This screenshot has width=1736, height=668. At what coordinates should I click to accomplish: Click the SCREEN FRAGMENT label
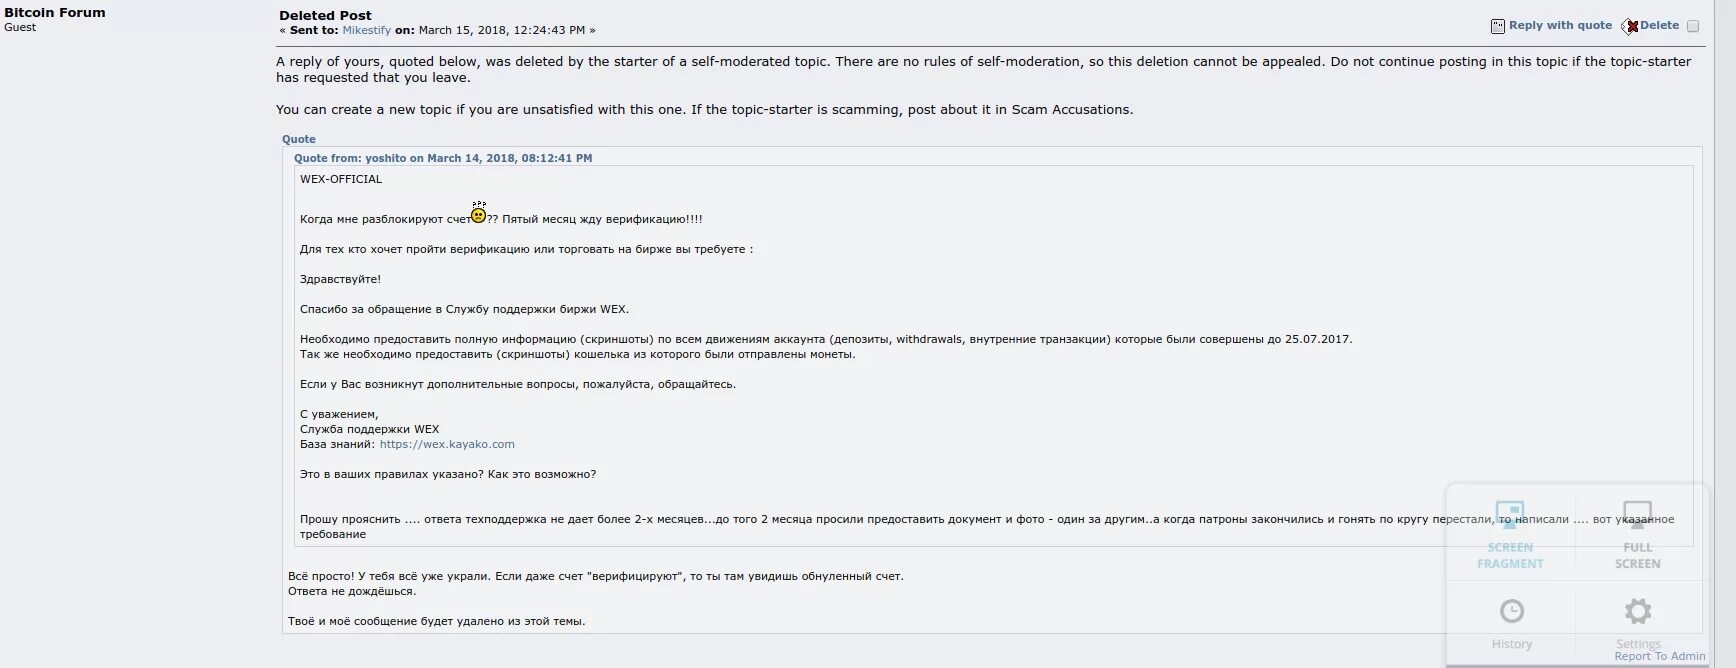1510,556
